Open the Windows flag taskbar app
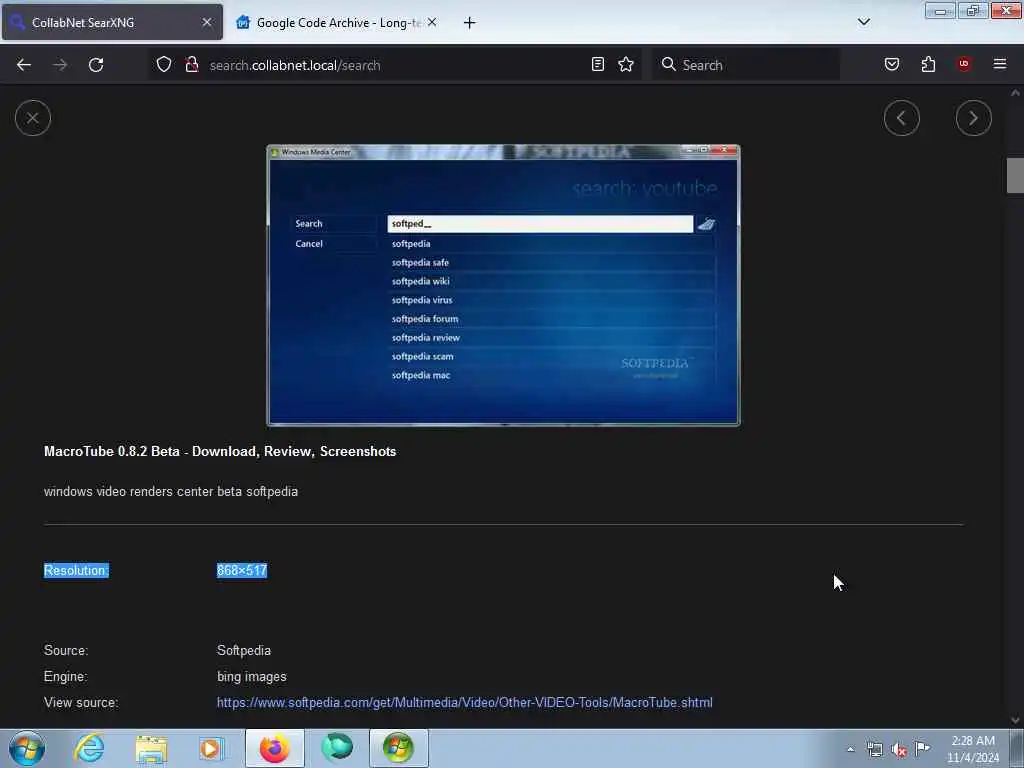The height and width of the screenshot is (768, 1024). click(398, 748)
